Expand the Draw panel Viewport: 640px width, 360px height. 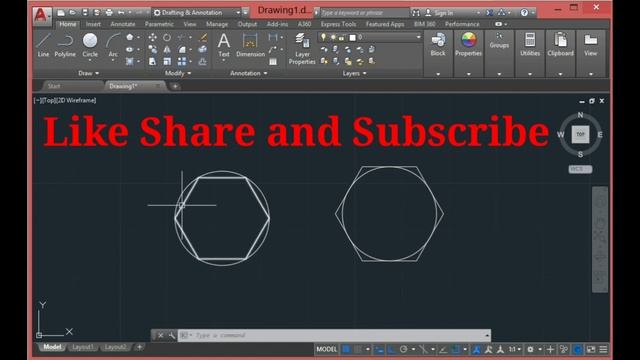click(x=89, y=73)
